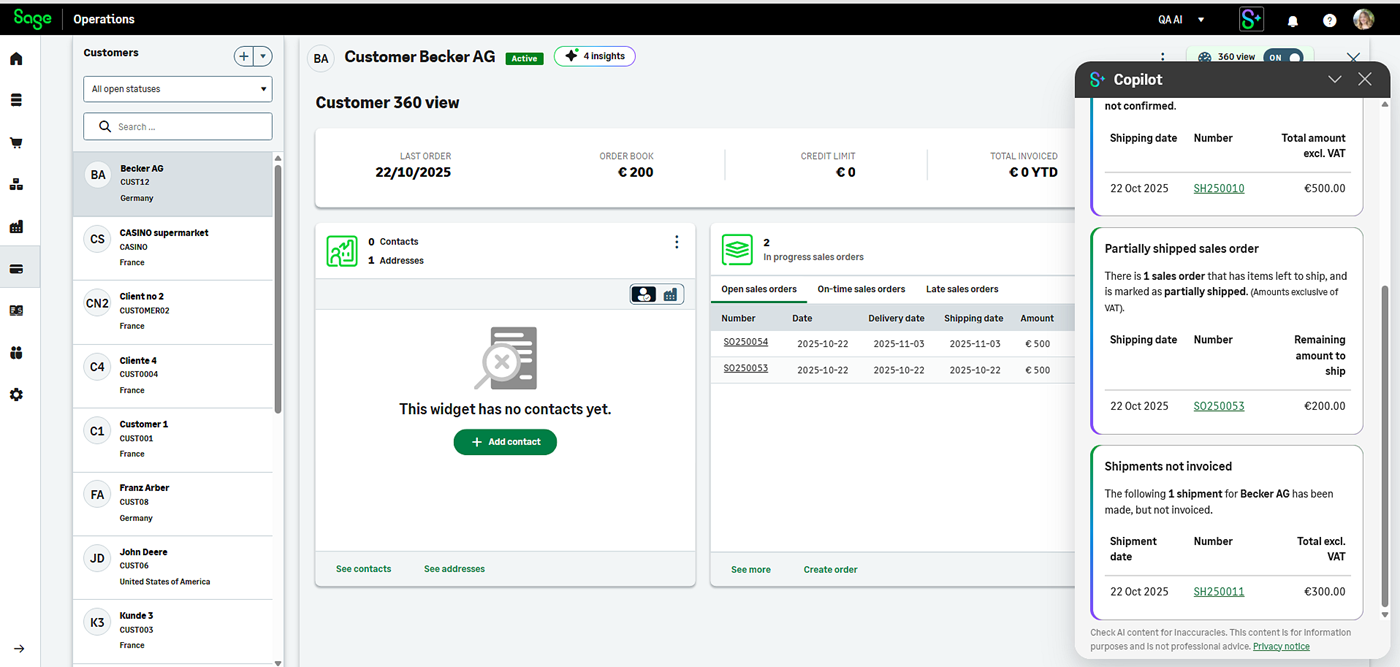Open the Home page from the sidebar
Image resolution: width=1400 pixels, height=667 pixels.
16,59
